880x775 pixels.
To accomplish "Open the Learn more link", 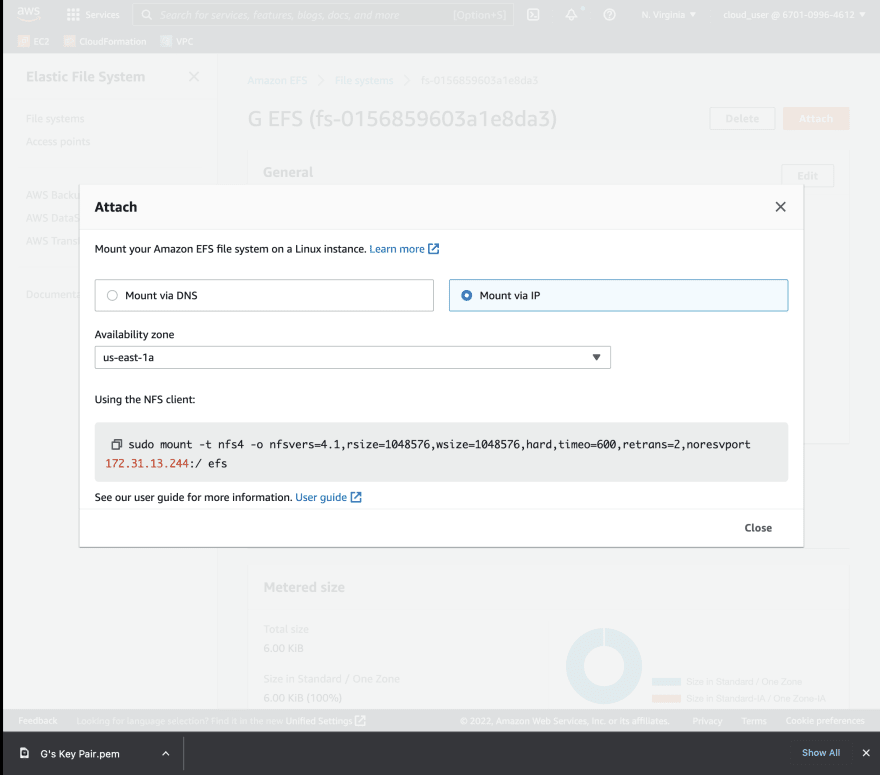I will 397,249.
